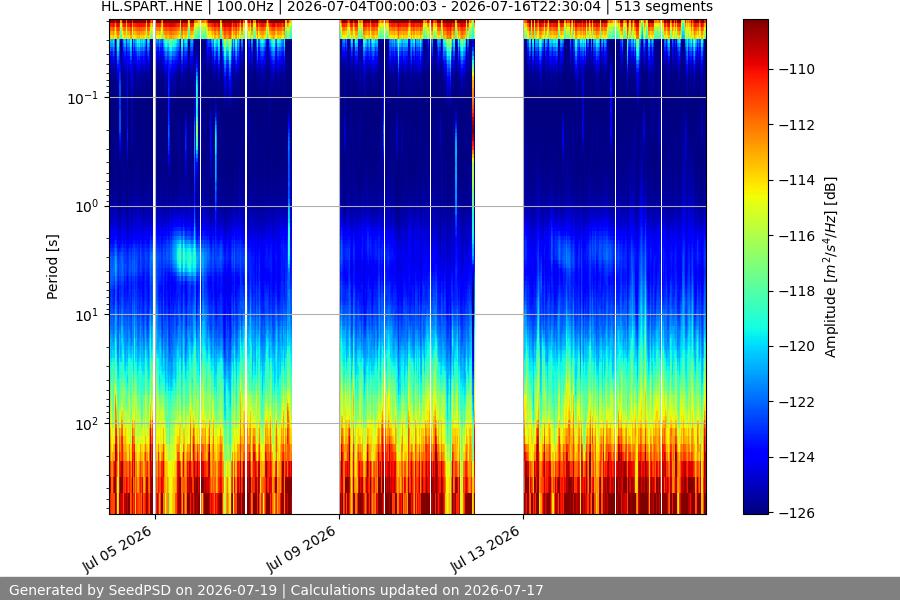
Task: Click the −110 colorbar tick label
Action: tap(797, 69)
